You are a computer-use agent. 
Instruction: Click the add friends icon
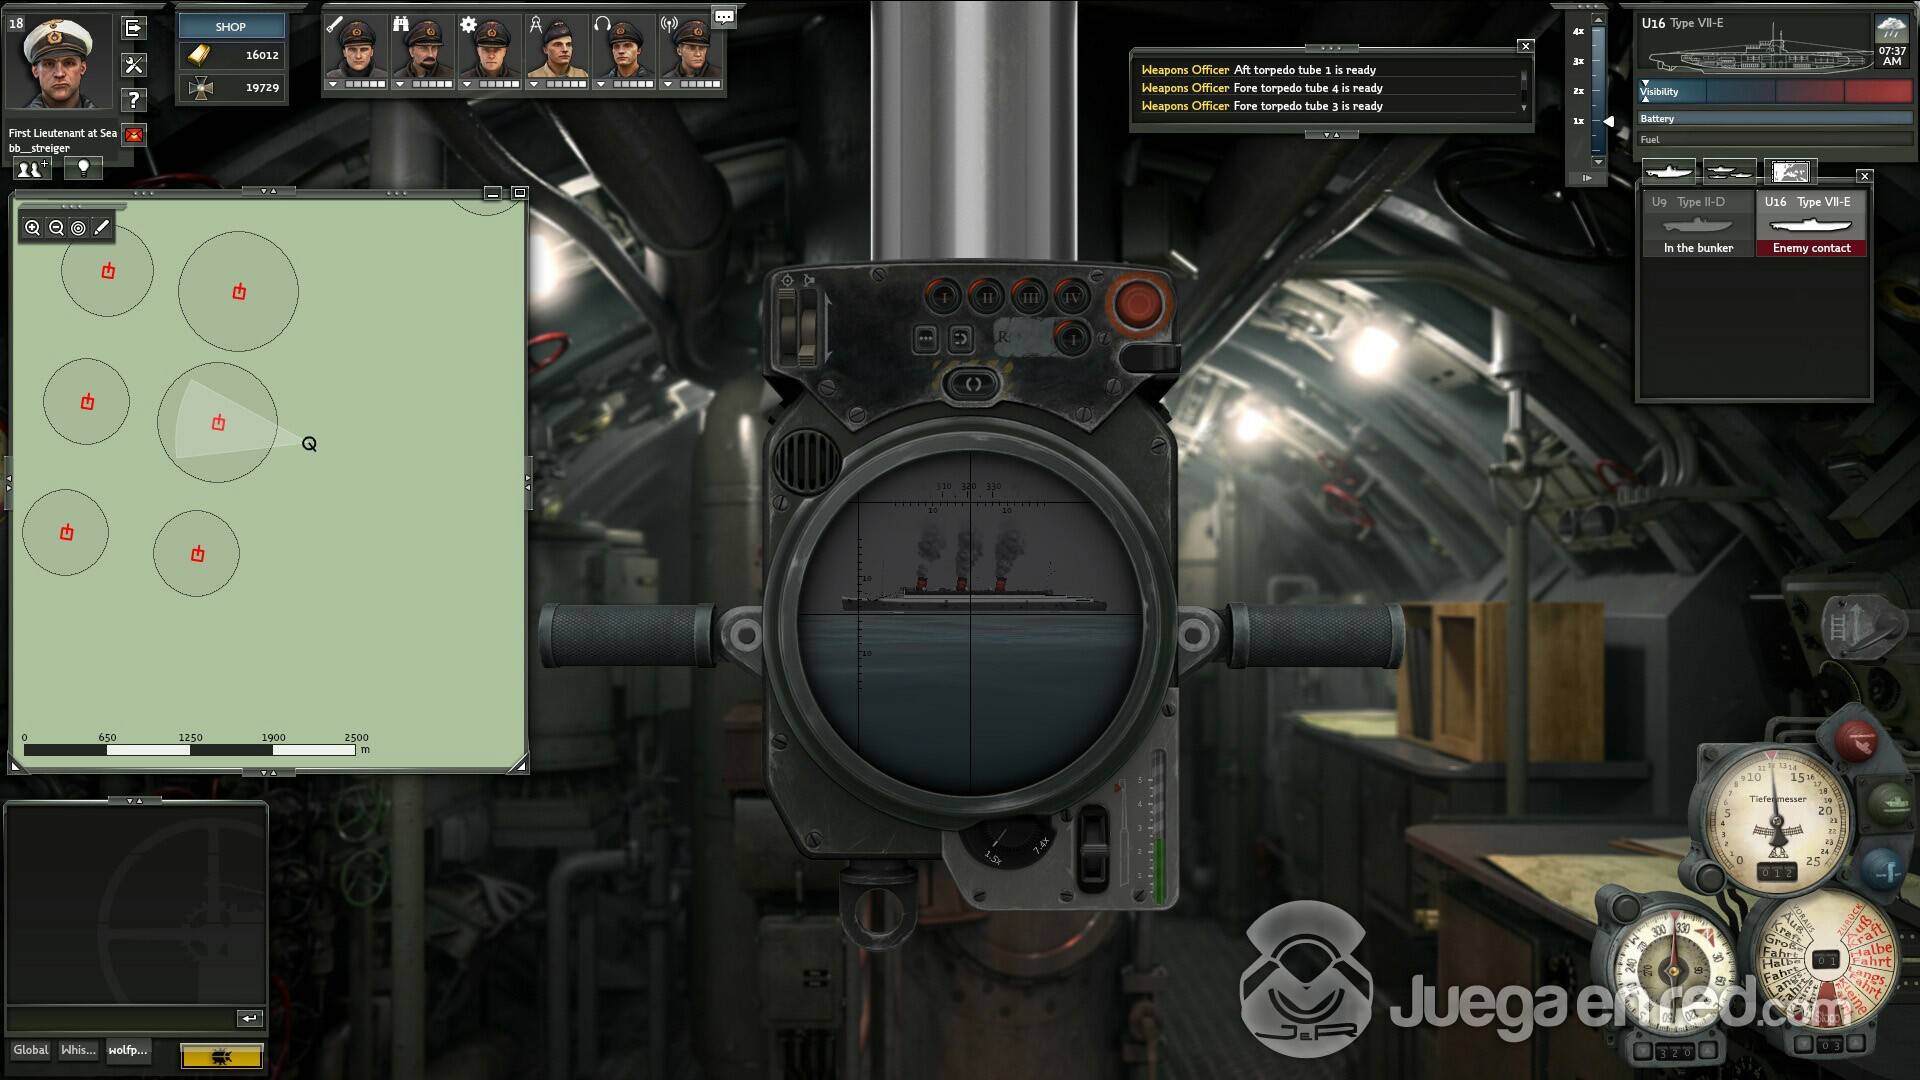click(x=32, y=169)
